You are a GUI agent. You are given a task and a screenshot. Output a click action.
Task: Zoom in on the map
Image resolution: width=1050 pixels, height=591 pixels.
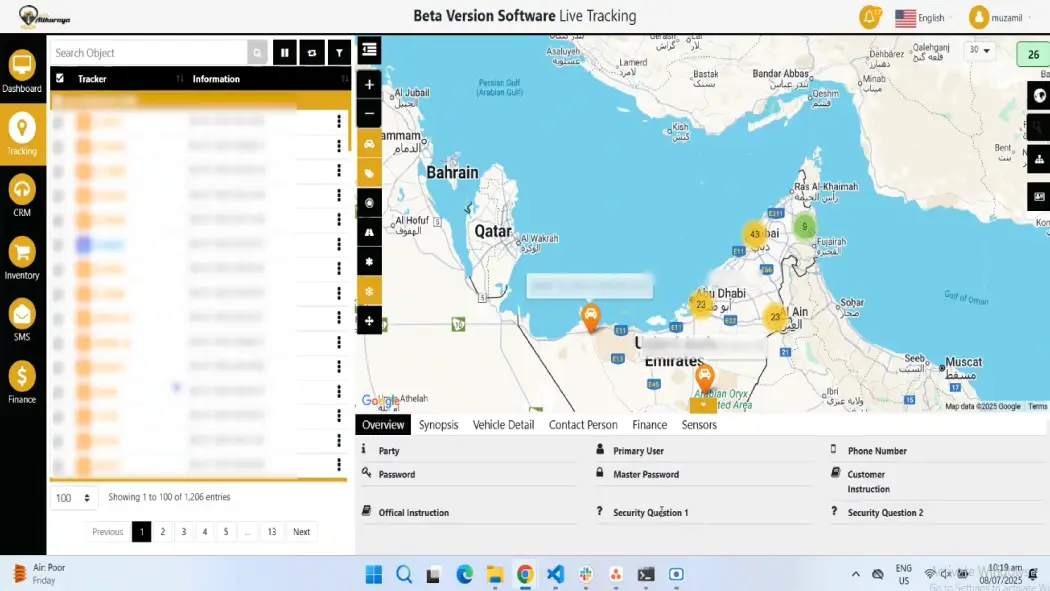pos(369,85)
